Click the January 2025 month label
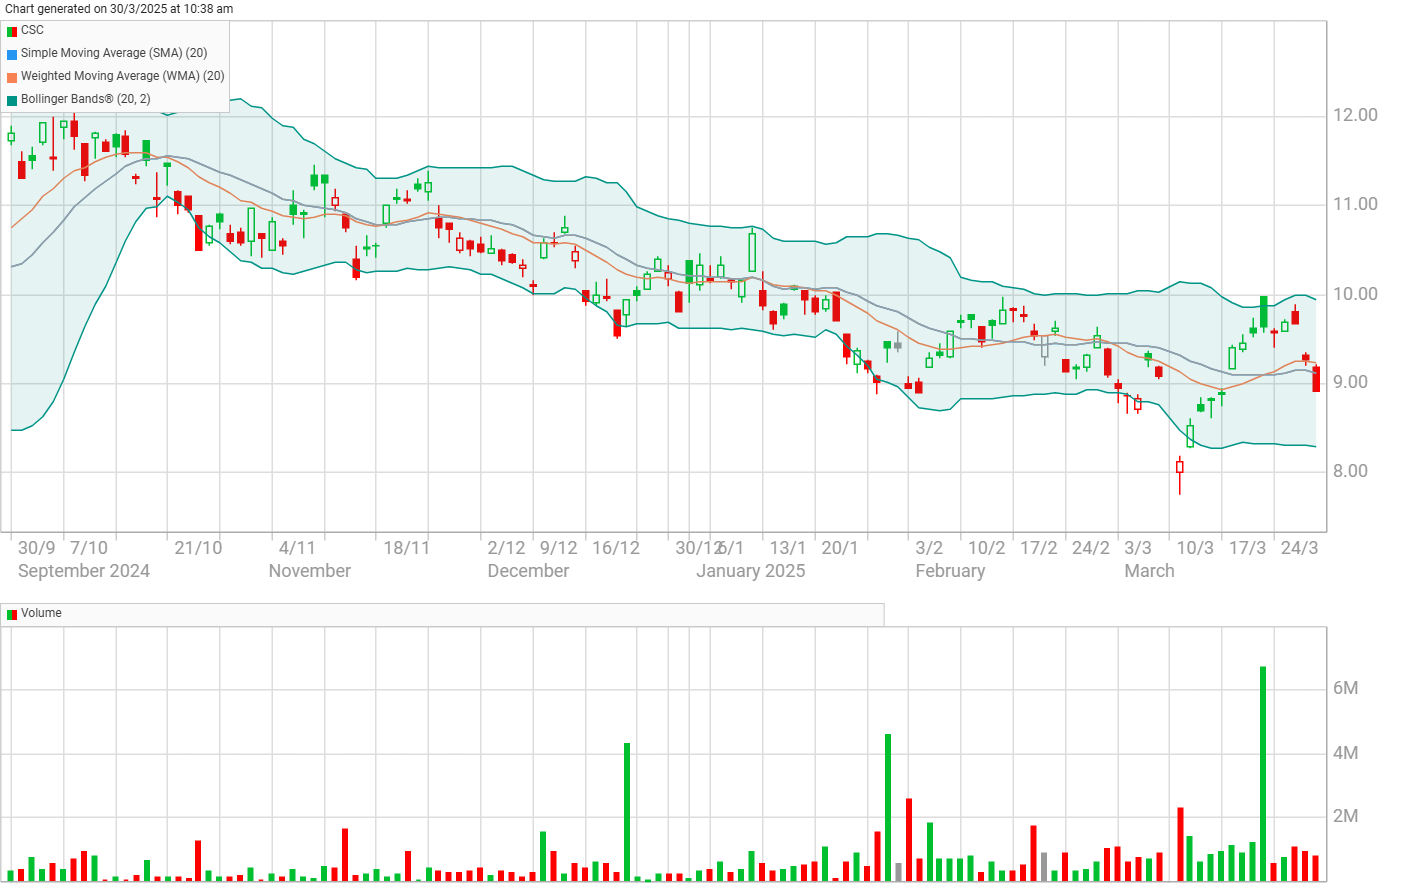 750,571
